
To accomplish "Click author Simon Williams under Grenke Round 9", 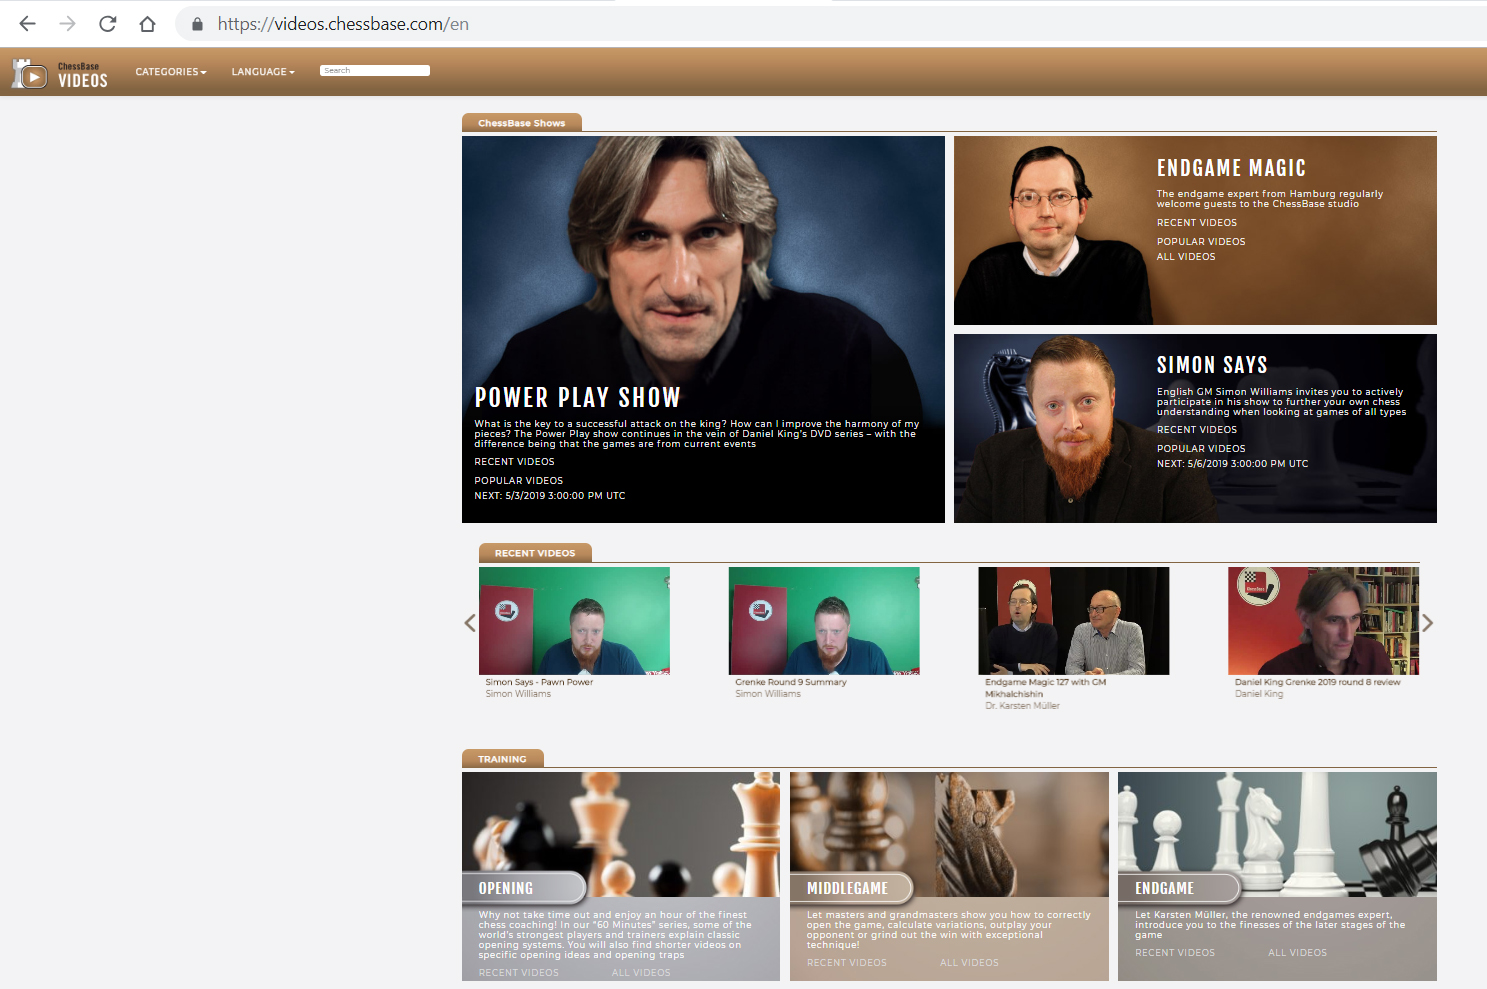I will pyautogui.click(x=768, y=694).
